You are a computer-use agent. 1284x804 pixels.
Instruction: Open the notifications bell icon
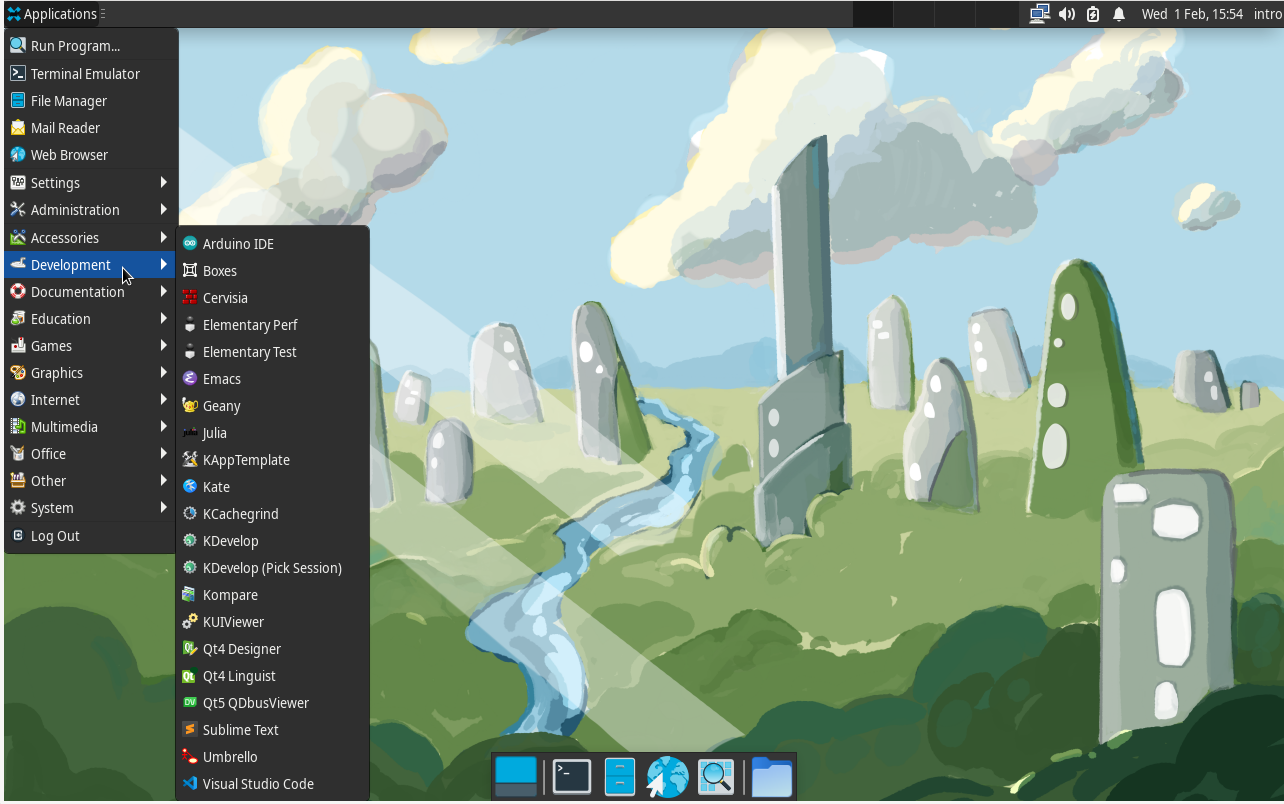click(1119, 14)
